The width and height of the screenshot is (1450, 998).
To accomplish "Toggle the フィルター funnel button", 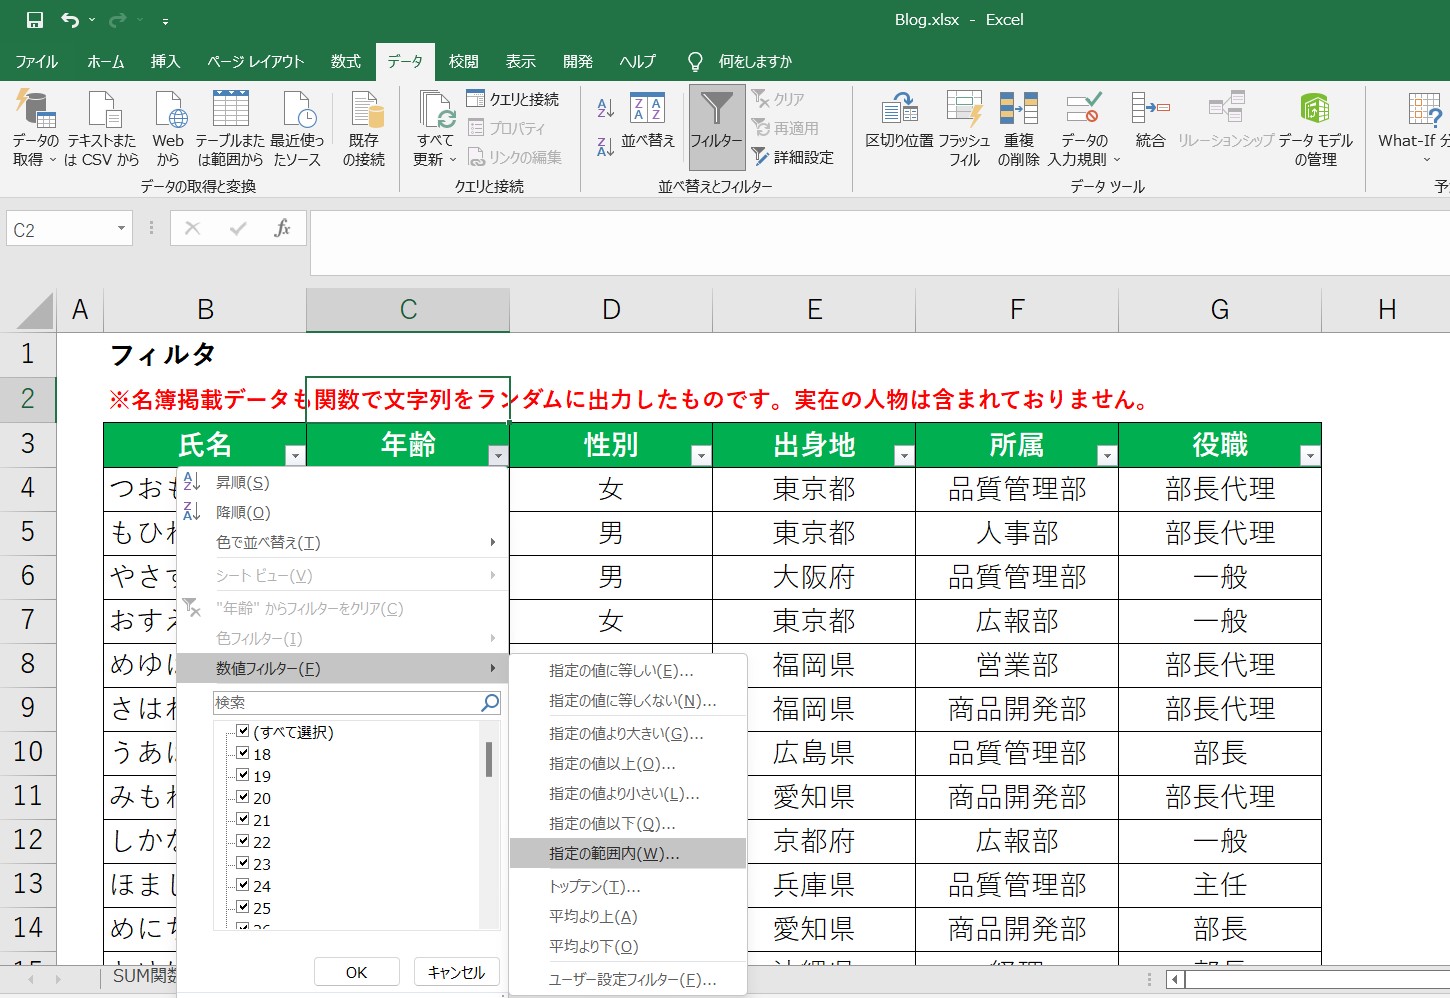I will point(716,126).
